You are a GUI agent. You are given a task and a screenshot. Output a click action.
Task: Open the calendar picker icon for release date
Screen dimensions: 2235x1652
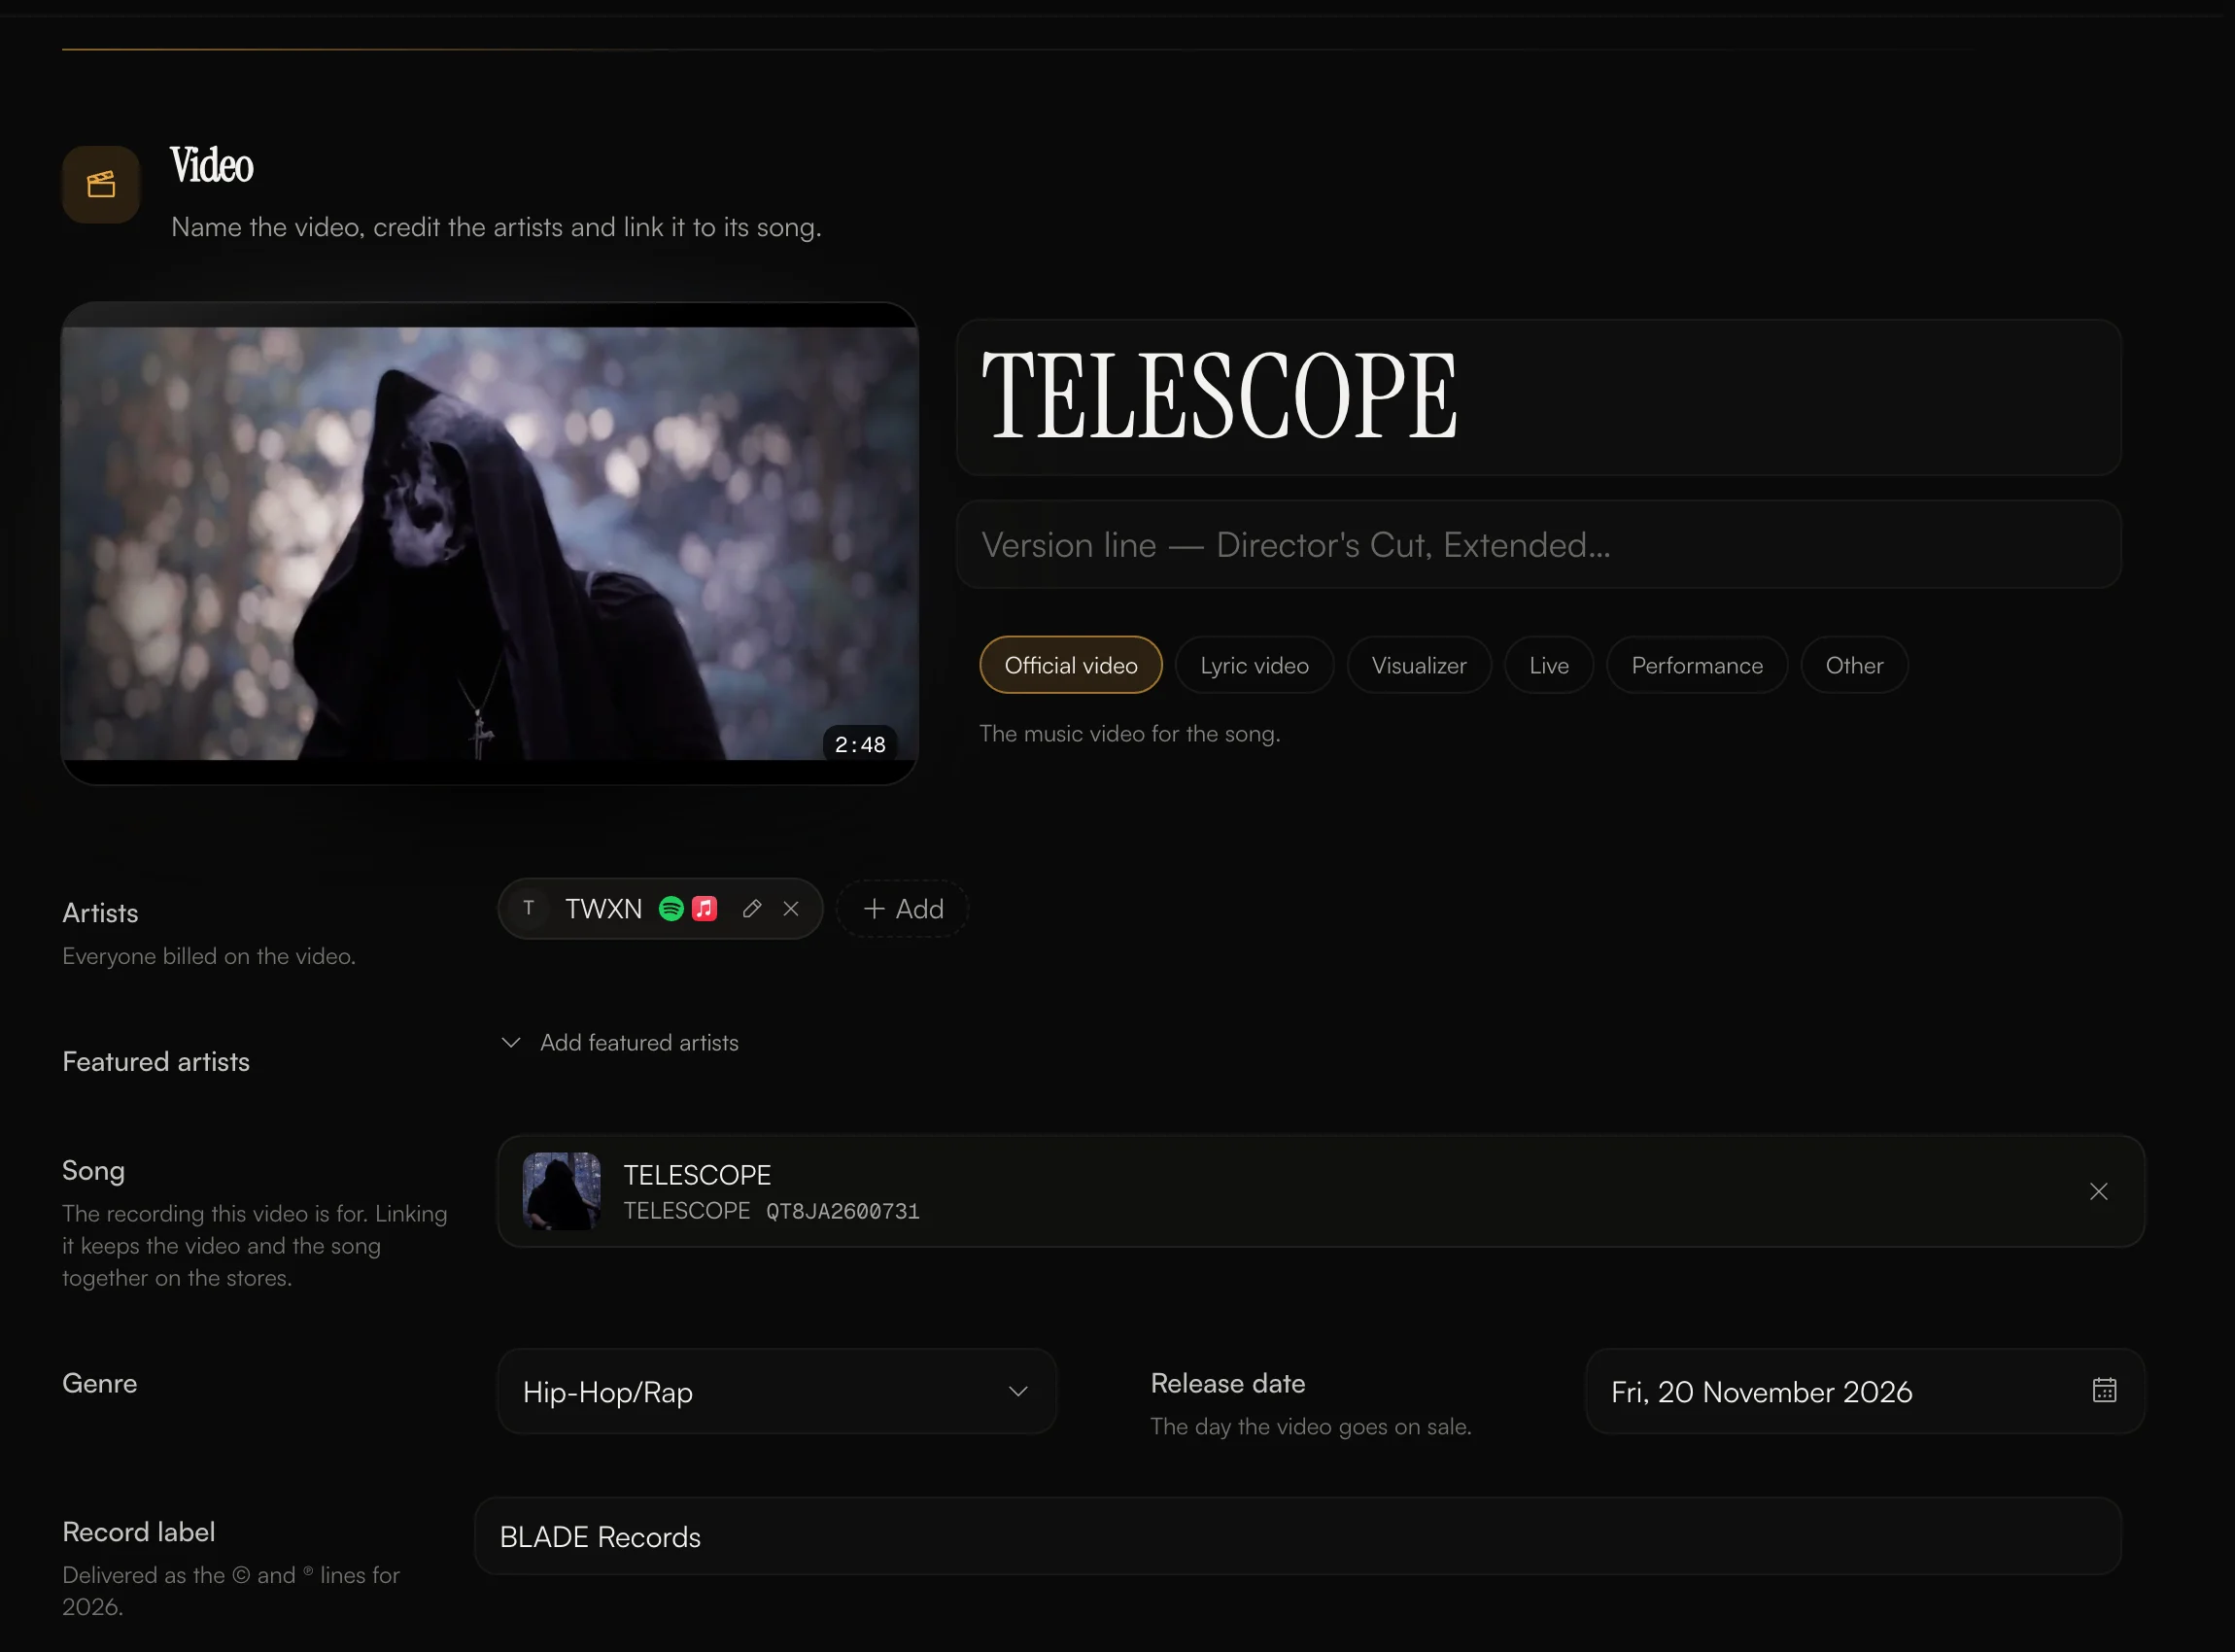(x=2104, y=1390)
